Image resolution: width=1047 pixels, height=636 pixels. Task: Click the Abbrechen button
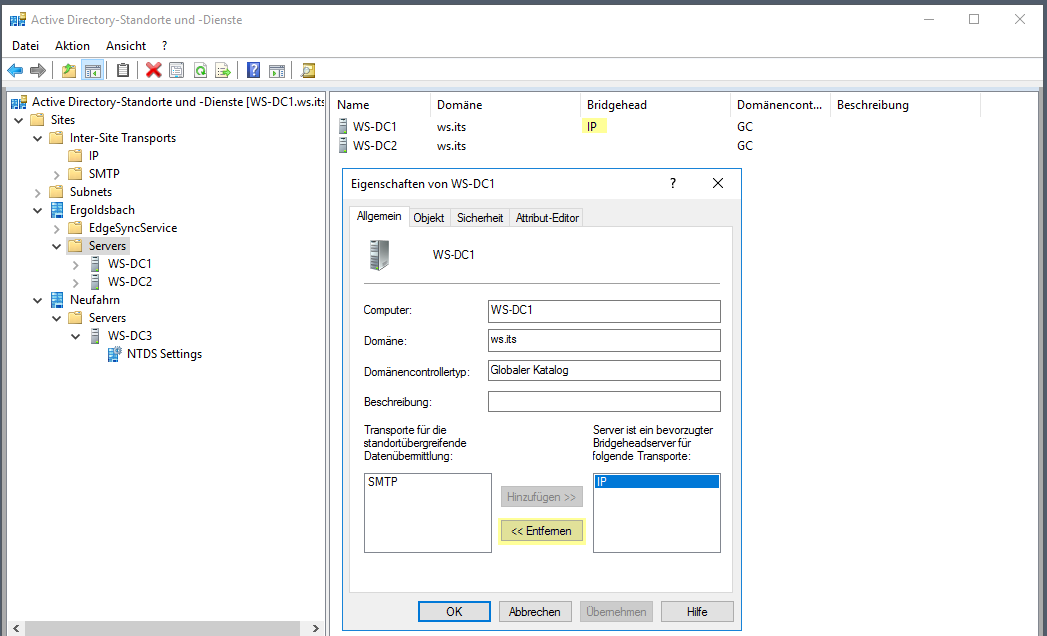(x=535, y=611)
